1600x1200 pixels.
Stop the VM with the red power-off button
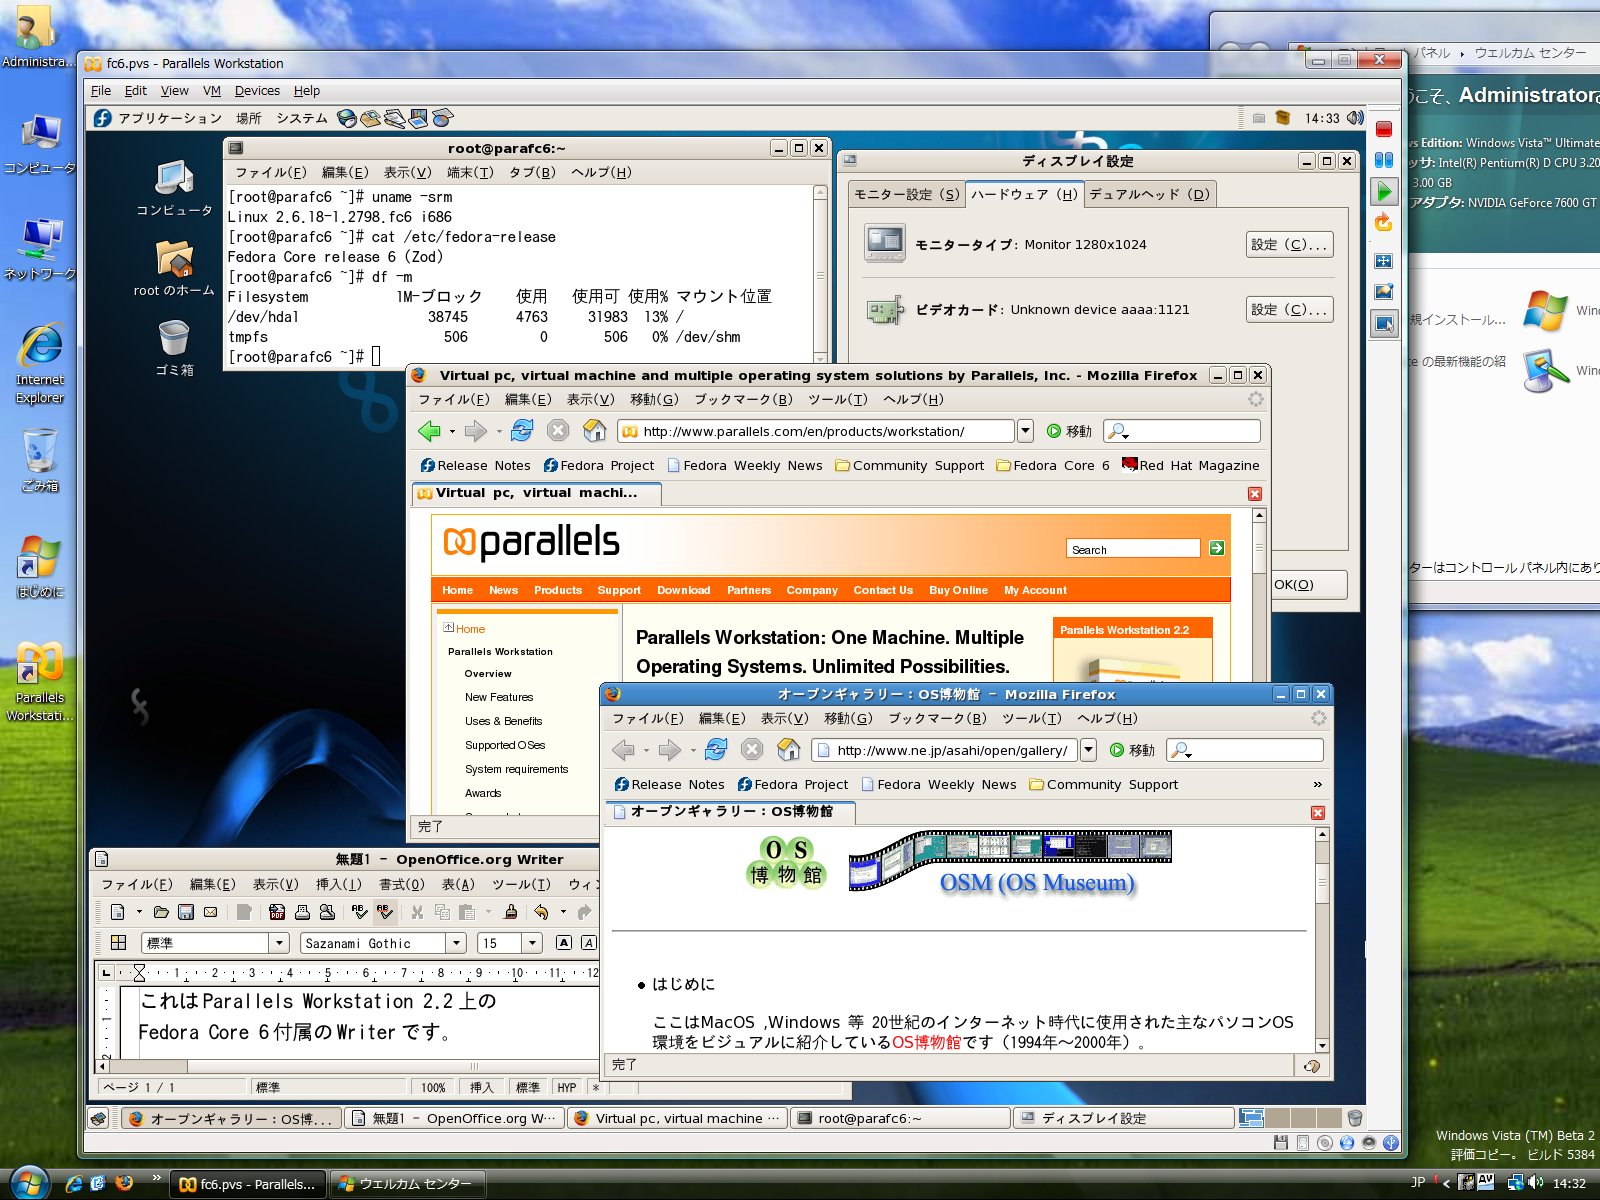pos(1384,129)
